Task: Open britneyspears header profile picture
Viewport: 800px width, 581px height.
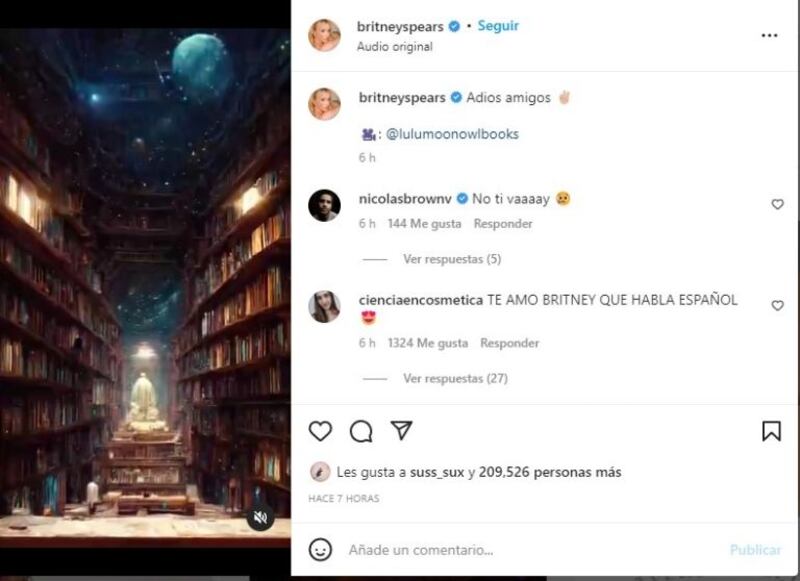Action: click(x=324, y=35)
